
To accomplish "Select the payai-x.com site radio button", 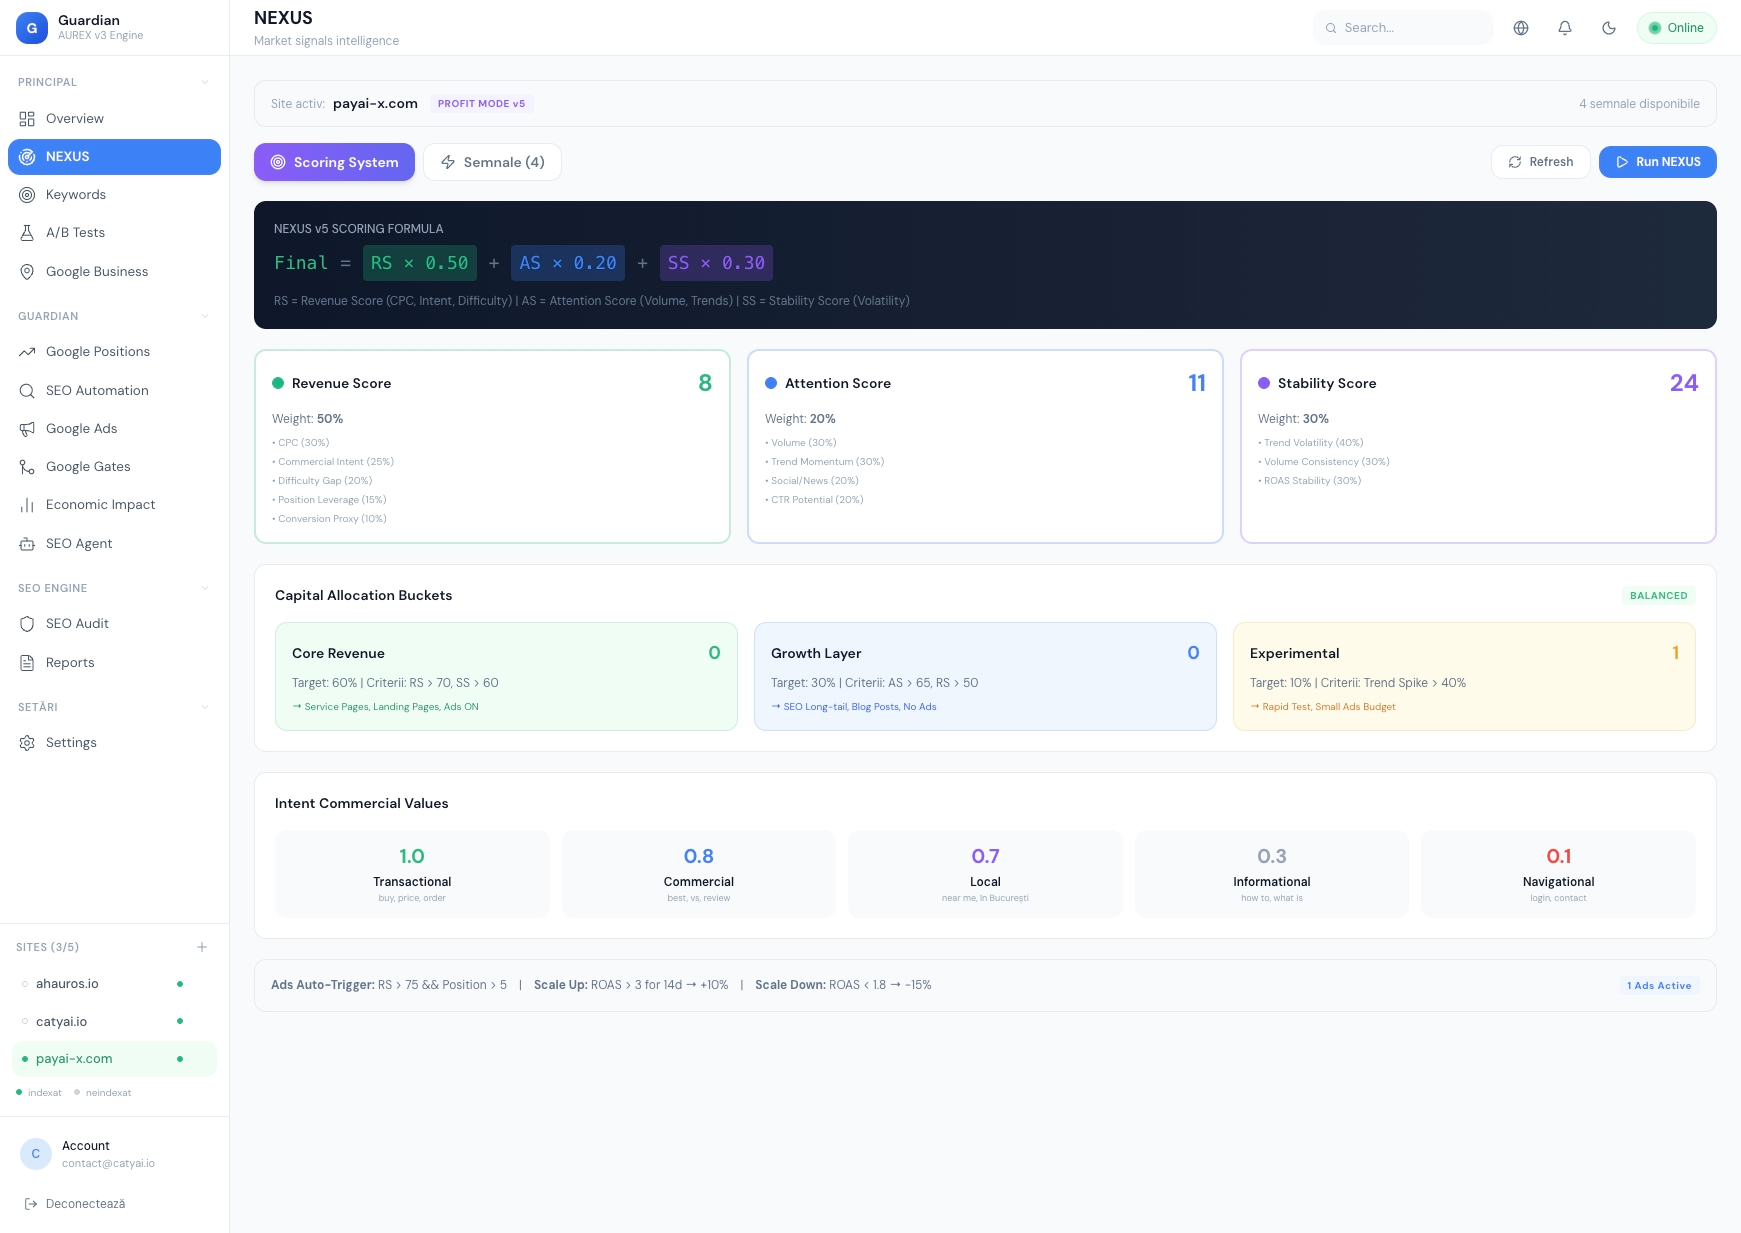I will coord(25,1058).
